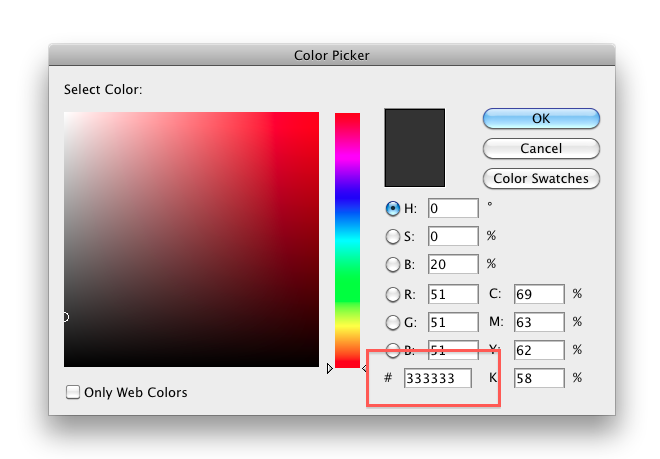This screenshot has height=459, width=660.
Task: Click the hue spectrum slider bar
Action: (x=347, y=240)
